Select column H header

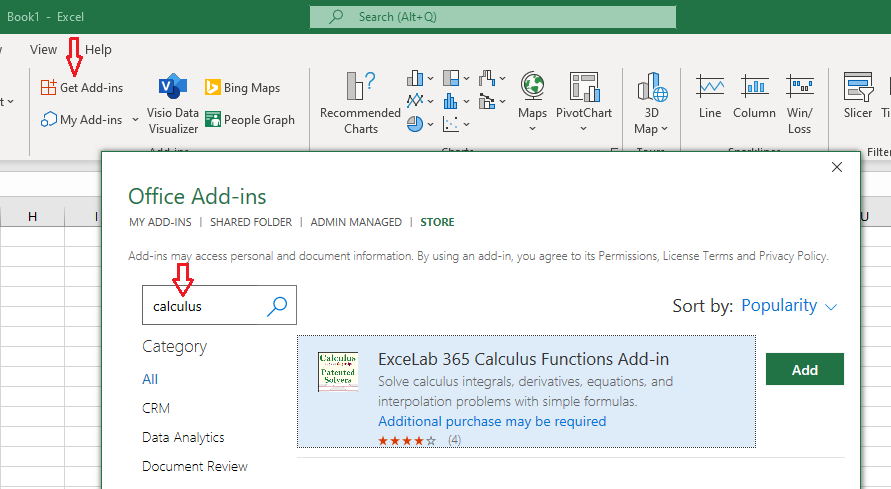pyautogui.click(x=32, y=216)
